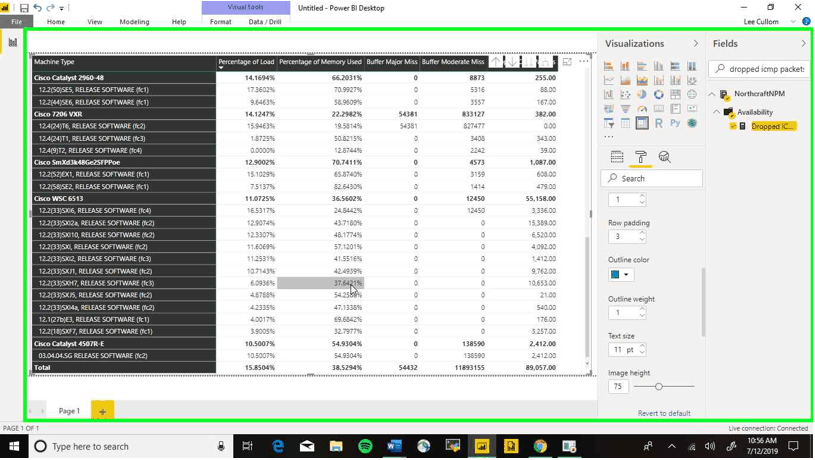The width and height of the screenshot is (815, 460).
Task: Click the formatting Search box
Action: 651,178
